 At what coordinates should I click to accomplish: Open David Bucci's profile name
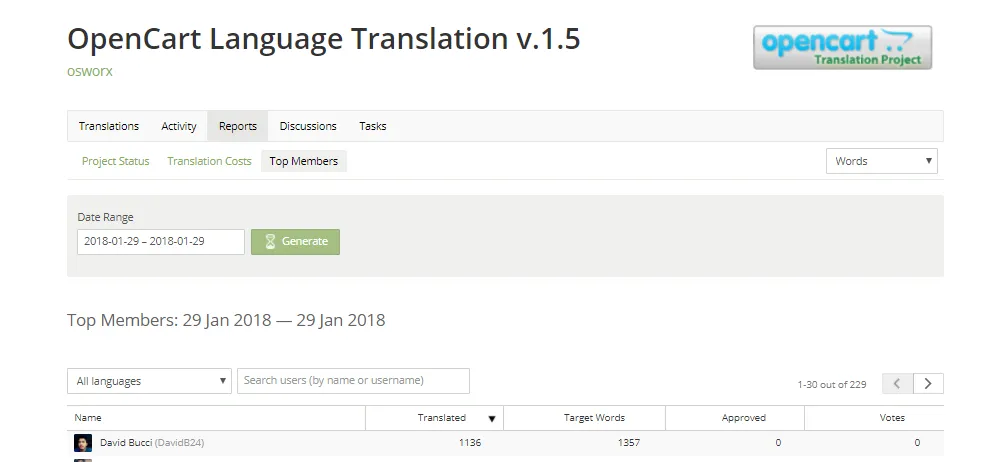[126, 442]
